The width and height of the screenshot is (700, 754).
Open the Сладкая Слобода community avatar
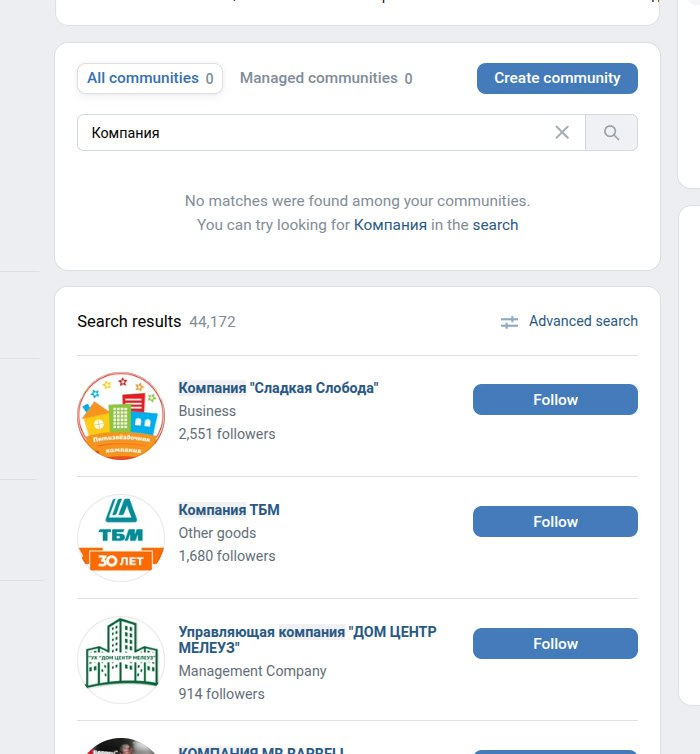[x=121, y=416]
